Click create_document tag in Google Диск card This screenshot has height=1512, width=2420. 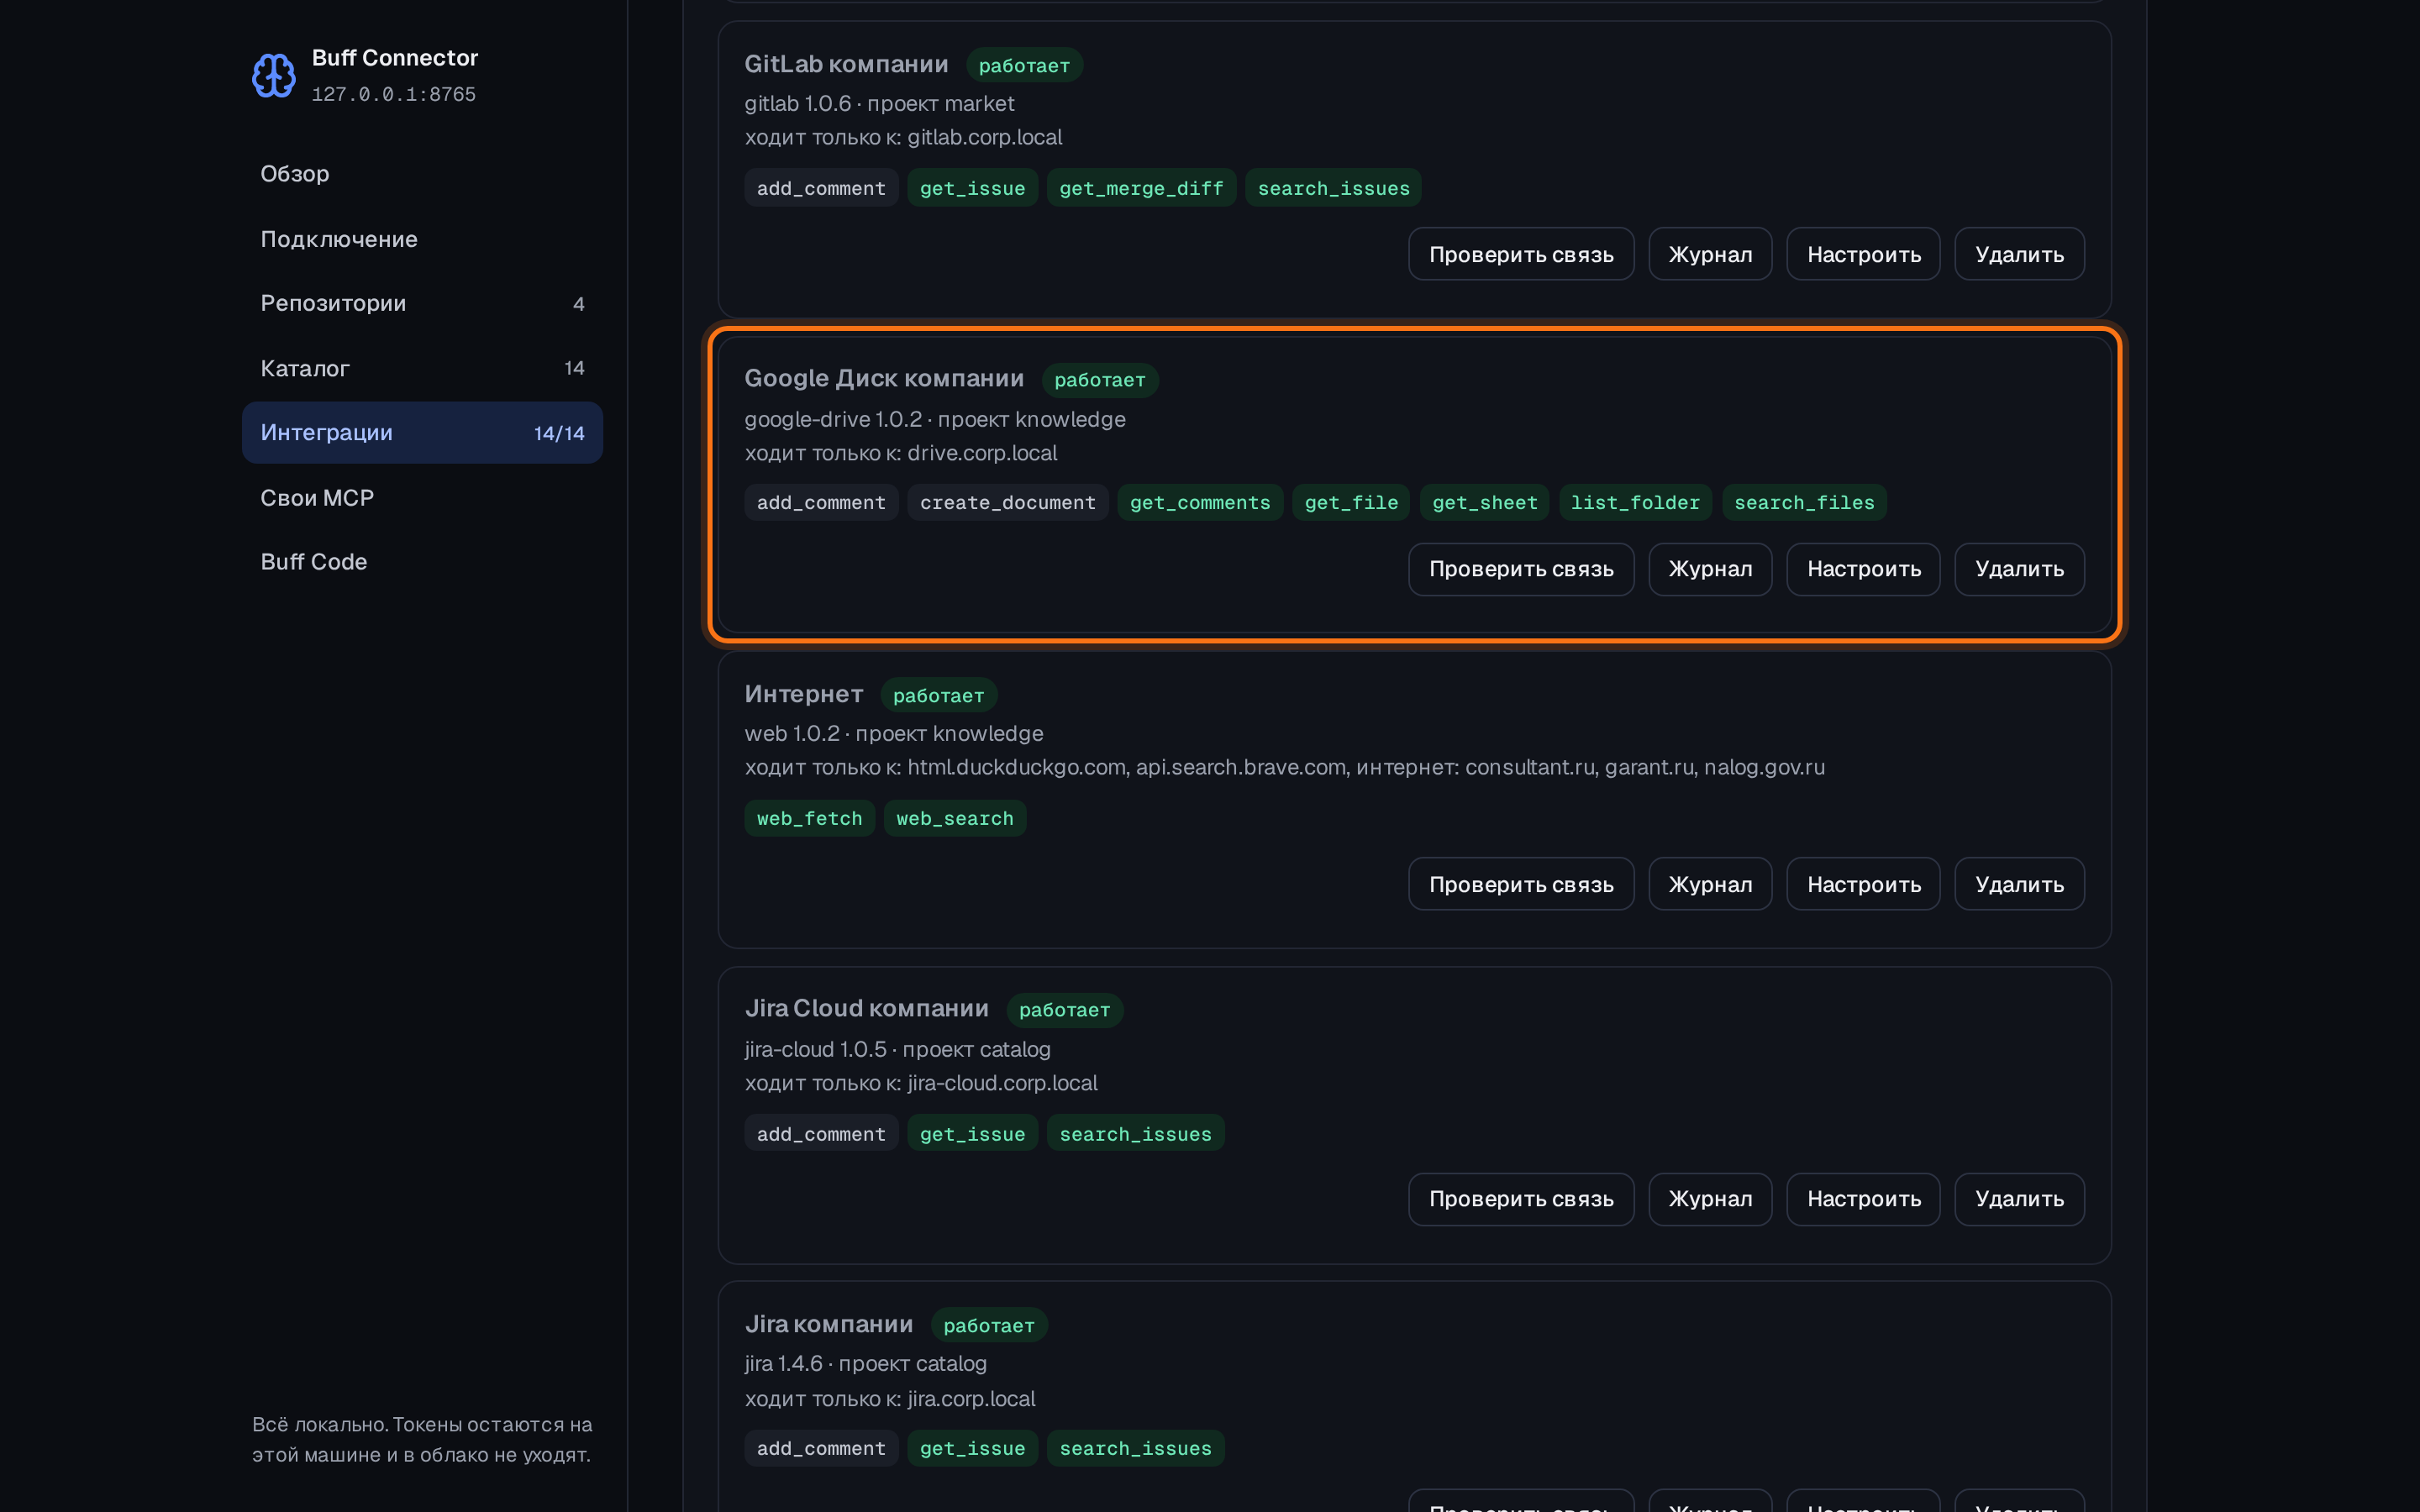pyautogui.click(x=1007, y=502)
